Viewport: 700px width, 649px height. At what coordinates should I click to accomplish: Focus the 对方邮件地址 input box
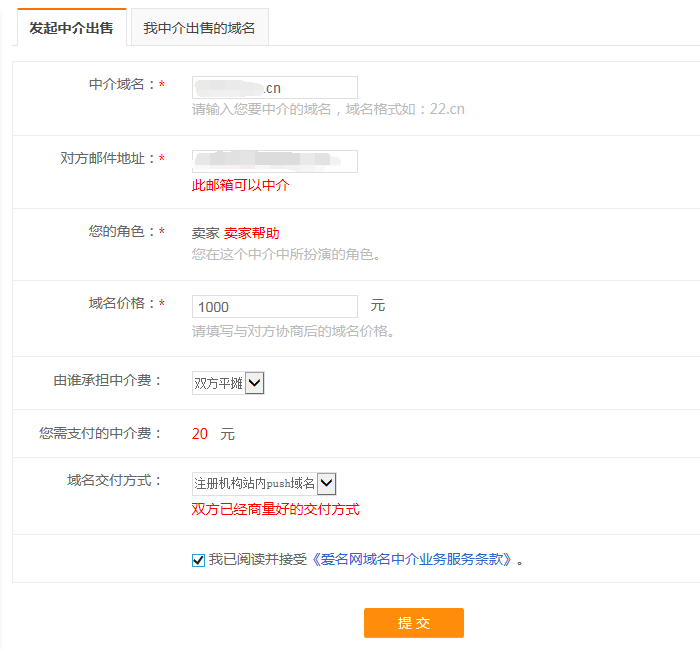274,161
